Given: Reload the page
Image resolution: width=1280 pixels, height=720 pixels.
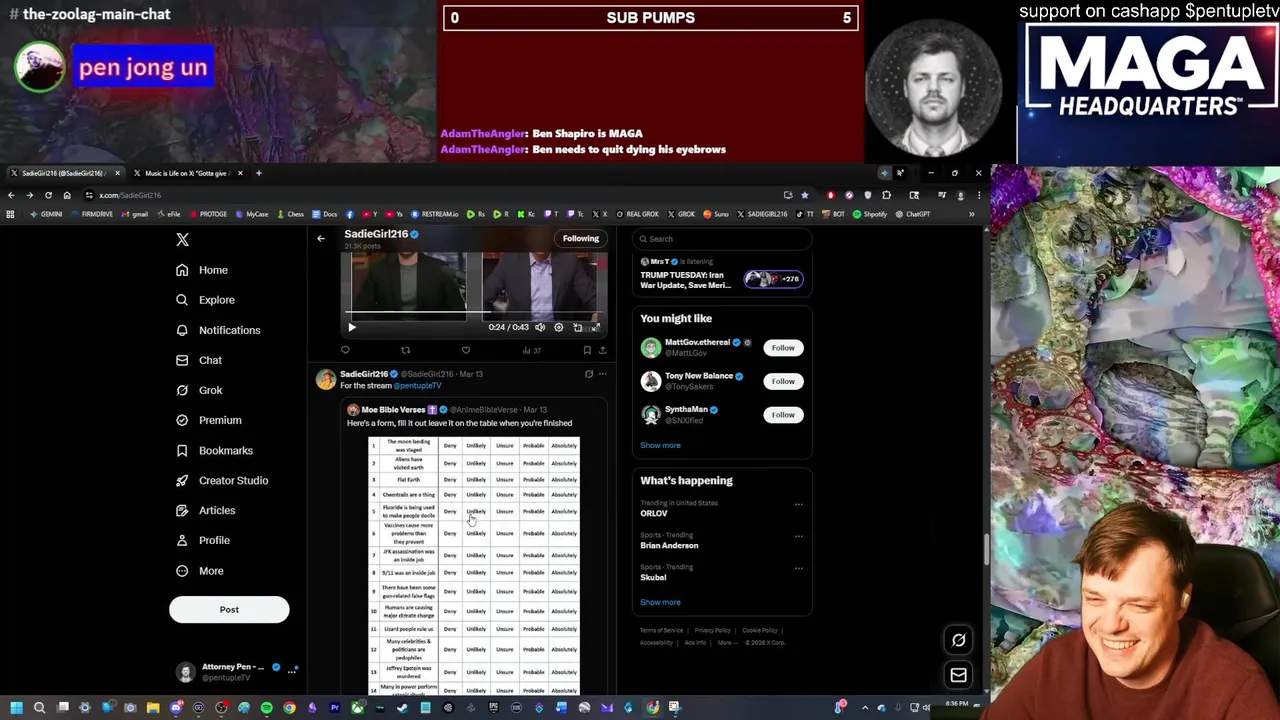Looking at the screenshot, I should [48, 195].
